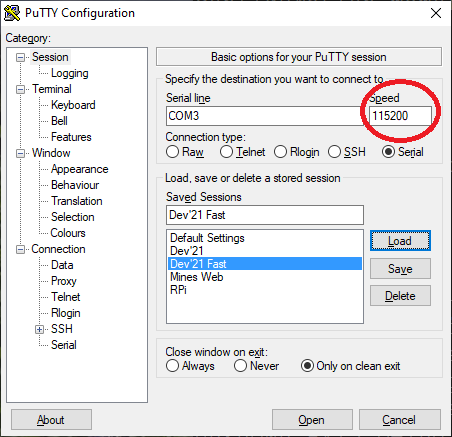Select Keyboard settings in tree
The height and width of the screenshot is (437, 452).
point(73,105)
